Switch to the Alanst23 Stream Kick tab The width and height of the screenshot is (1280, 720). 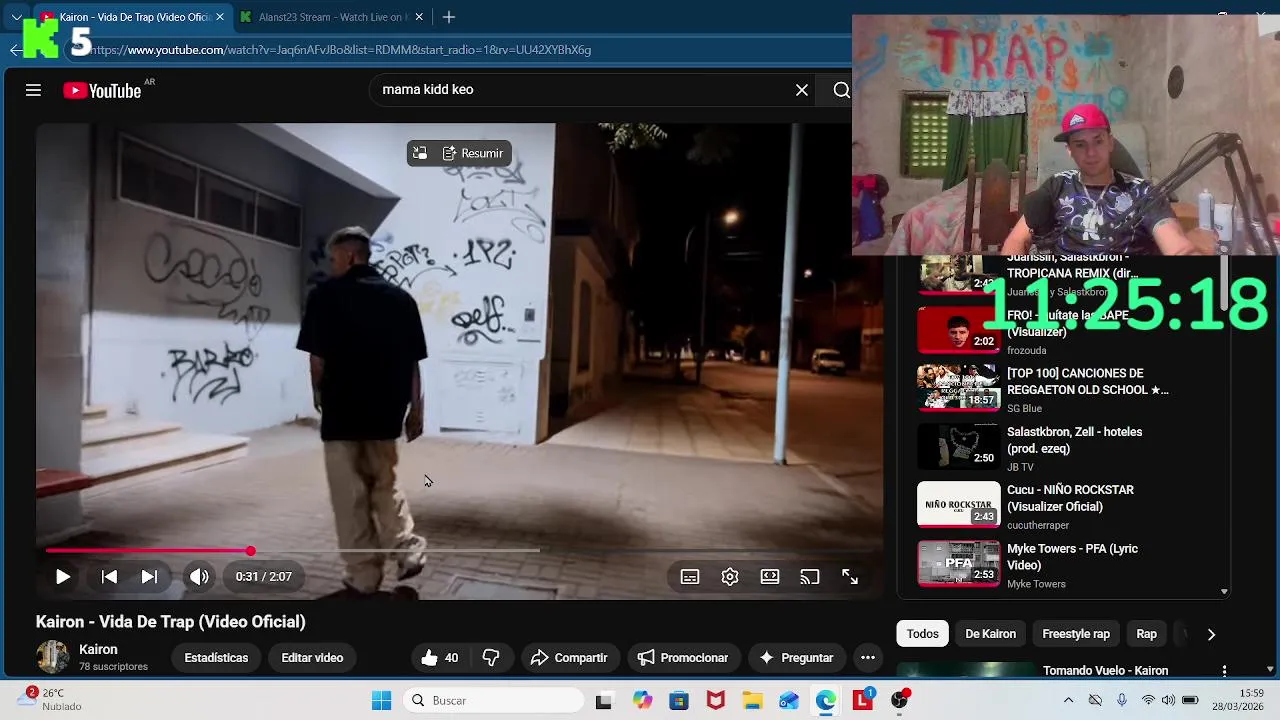pos(331,17)
